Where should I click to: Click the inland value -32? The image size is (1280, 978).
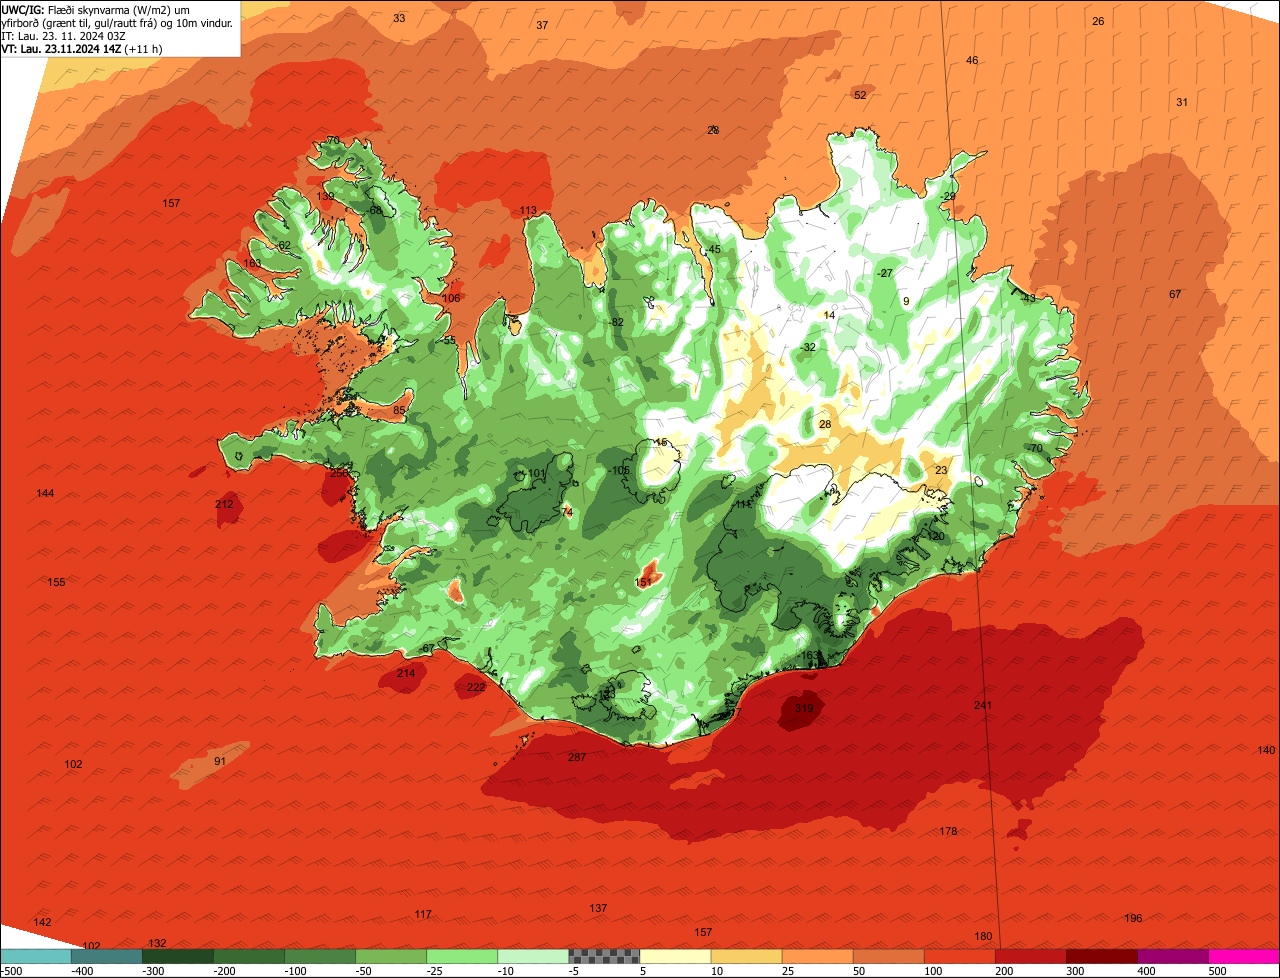(808, 347)
